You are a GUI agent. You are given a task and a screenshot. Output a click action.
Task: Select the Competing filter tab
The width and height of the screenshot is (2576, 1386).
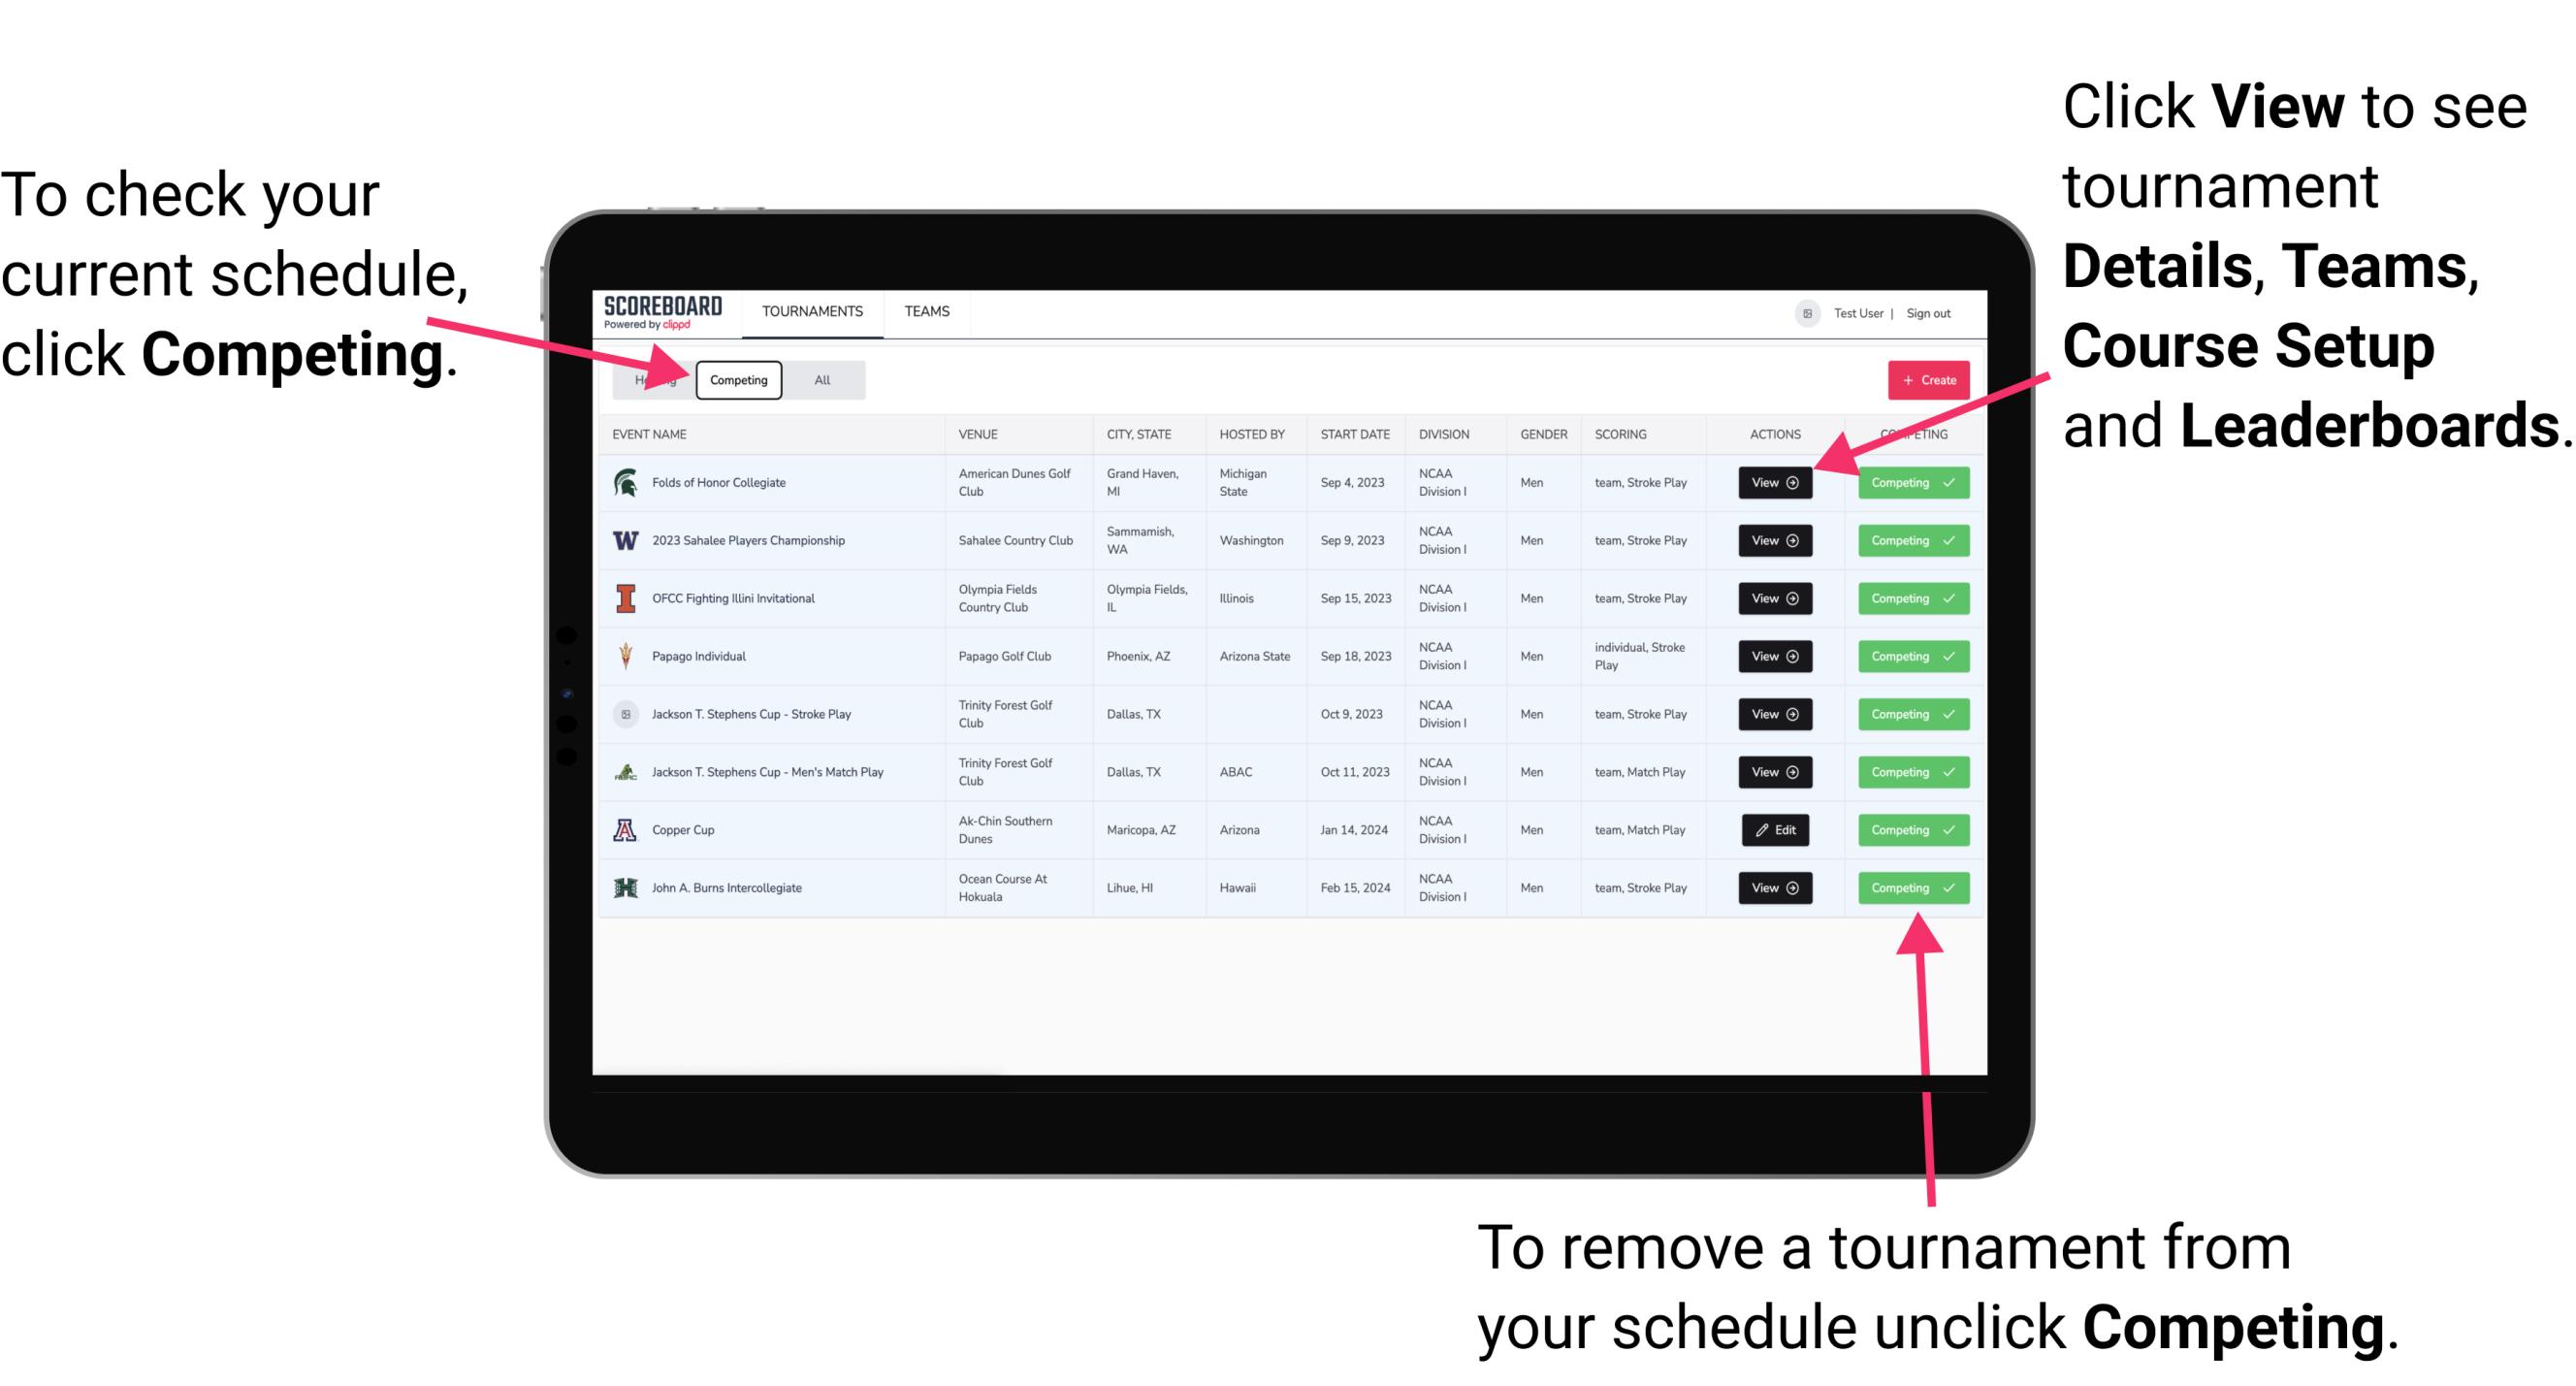(737, 379)
